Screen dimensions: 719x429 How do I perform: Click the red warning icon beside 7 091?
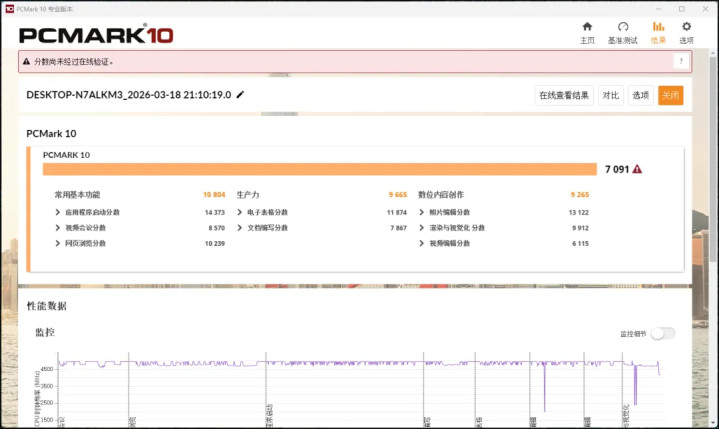click(x=637, y=169)
